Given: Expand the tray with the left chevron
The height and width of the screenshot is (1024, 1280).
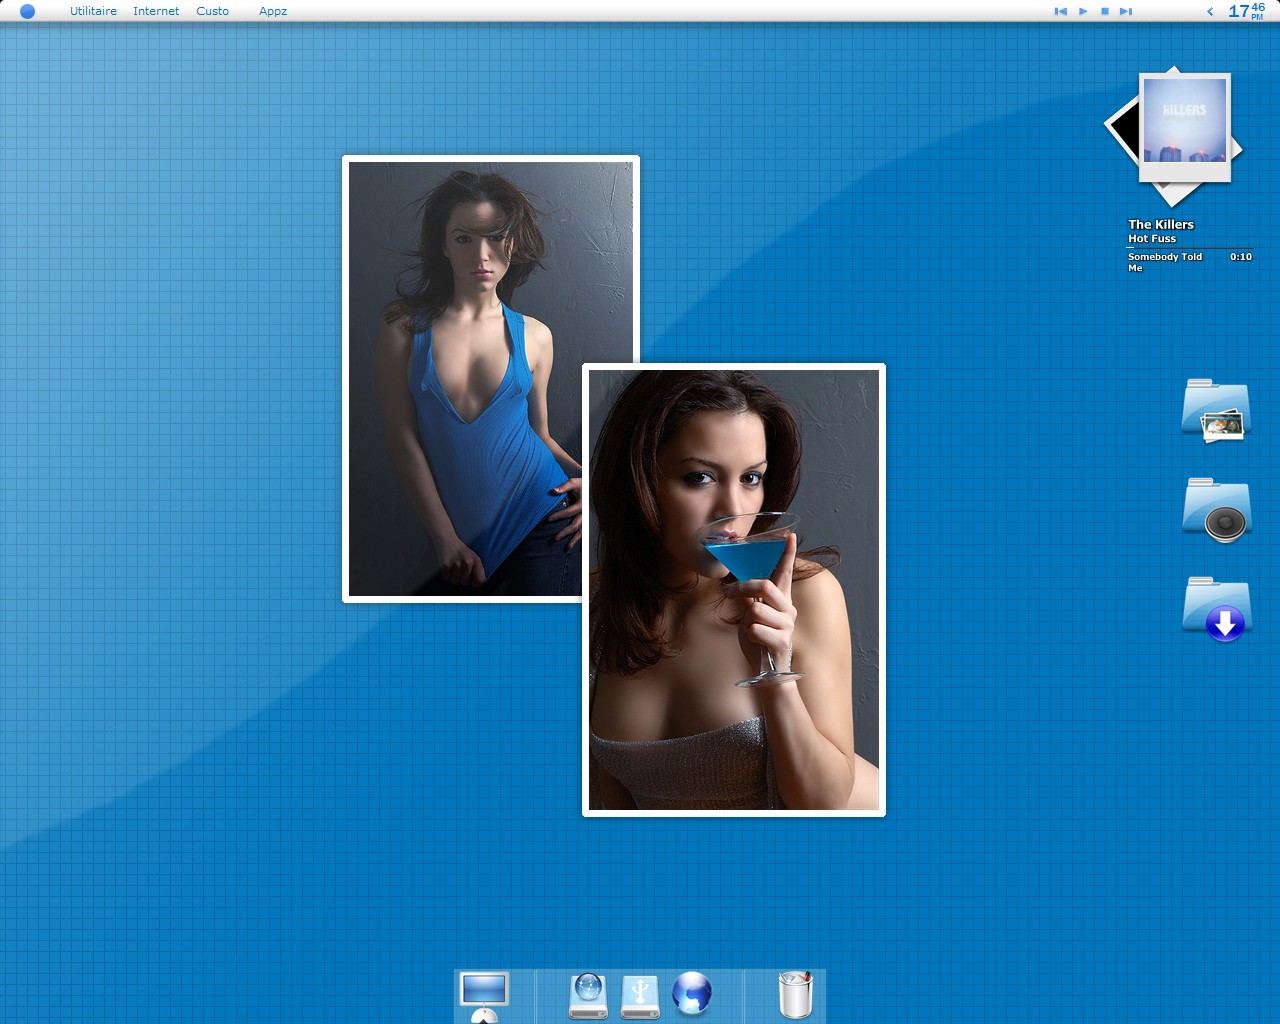Looking at the screenshot, I should point(1210,11).
